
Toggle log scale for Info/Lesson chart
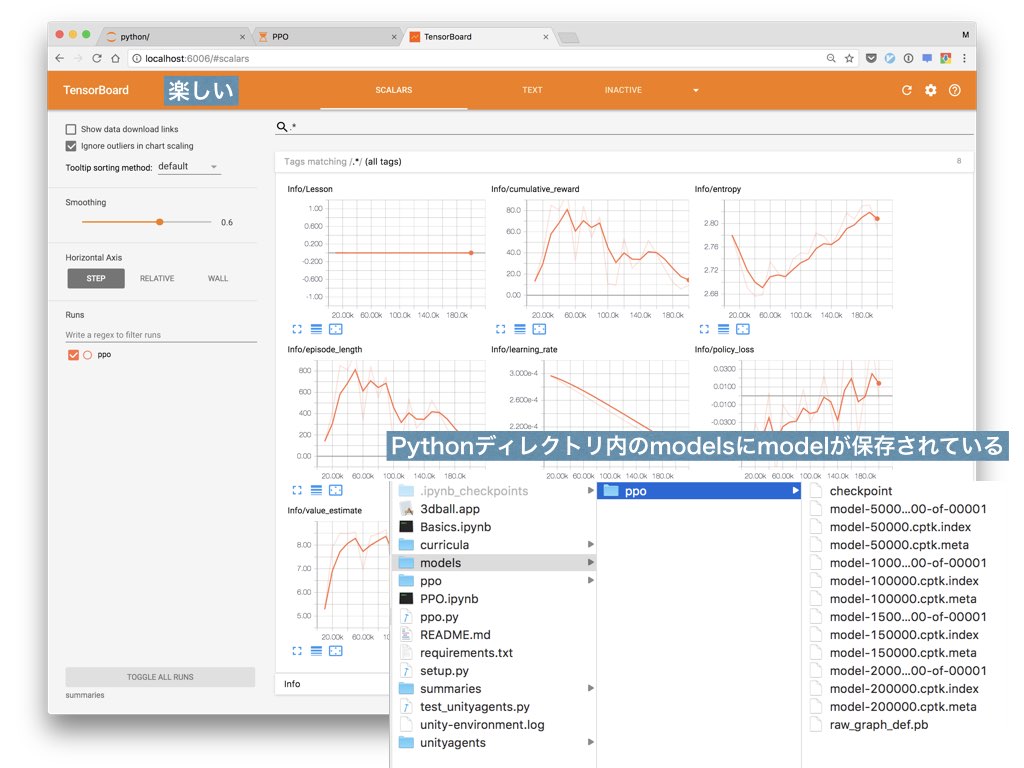click(316, 329)
